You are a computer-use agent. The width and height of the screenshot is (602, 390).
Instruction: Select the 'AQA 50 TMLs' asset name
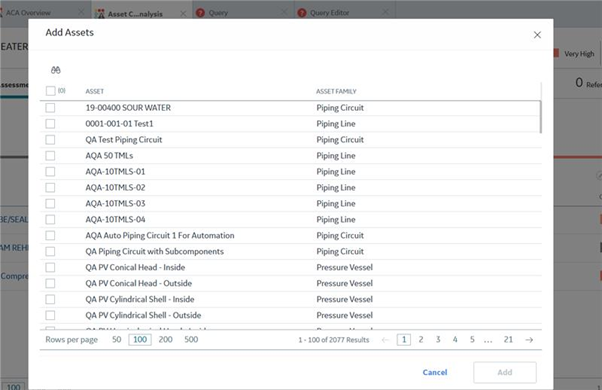click(109, 155)
